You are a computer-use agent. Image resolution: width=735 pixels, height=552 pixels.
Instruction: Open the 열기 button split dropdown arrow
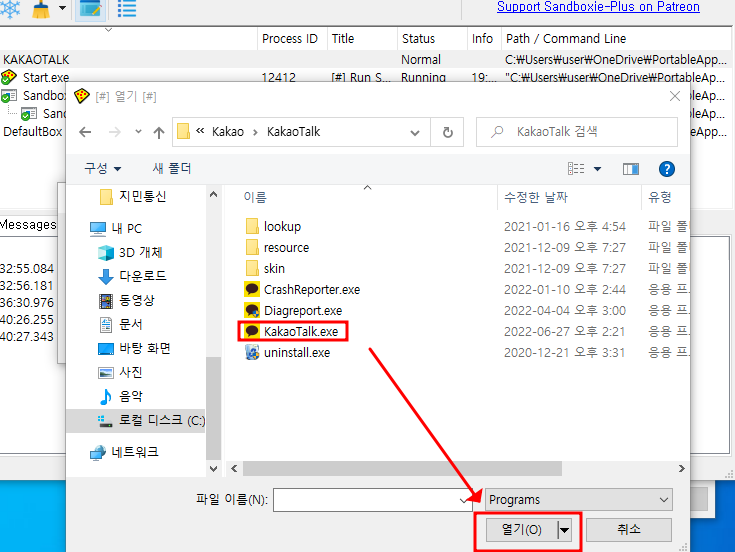point(565,530)
